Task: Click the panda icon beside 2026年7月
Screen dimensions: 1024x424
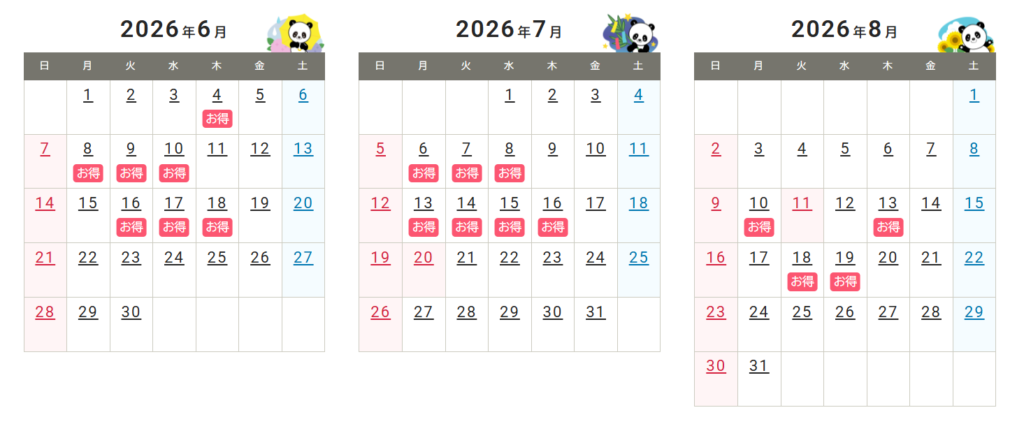Action: coord(630,34)
